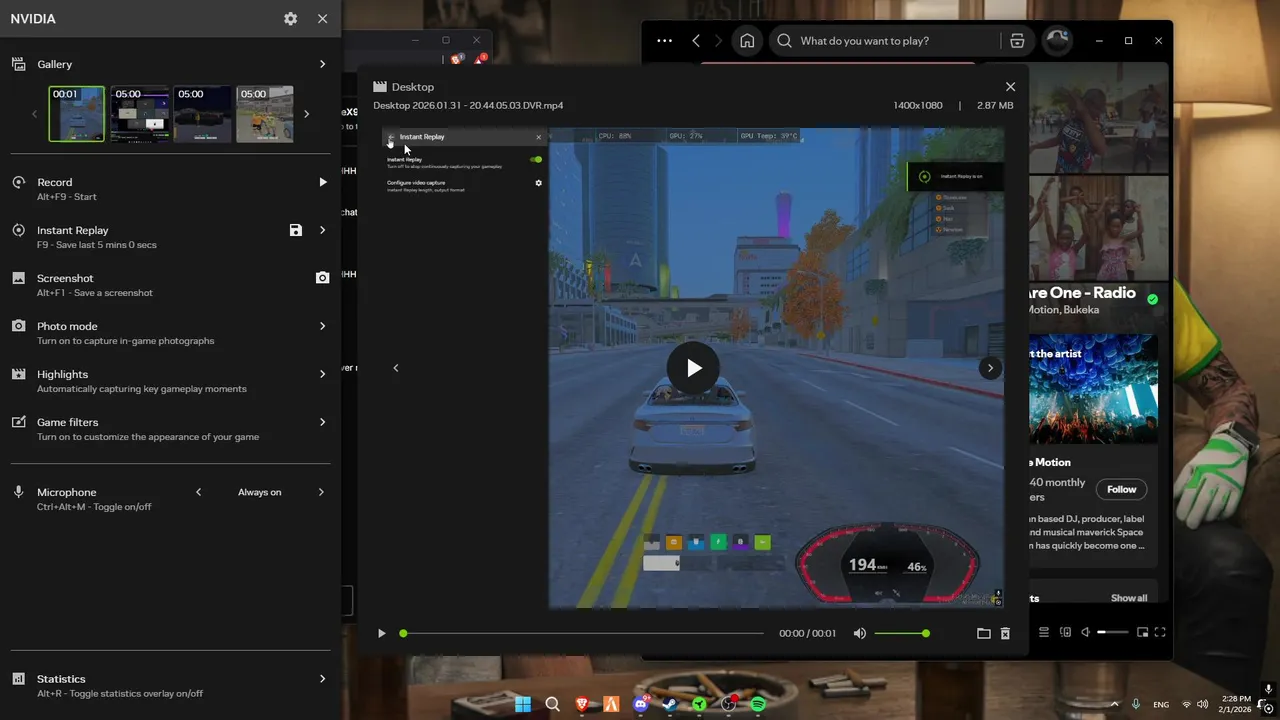
Task: Click the Record circle icon
Action: pos(18,182)
